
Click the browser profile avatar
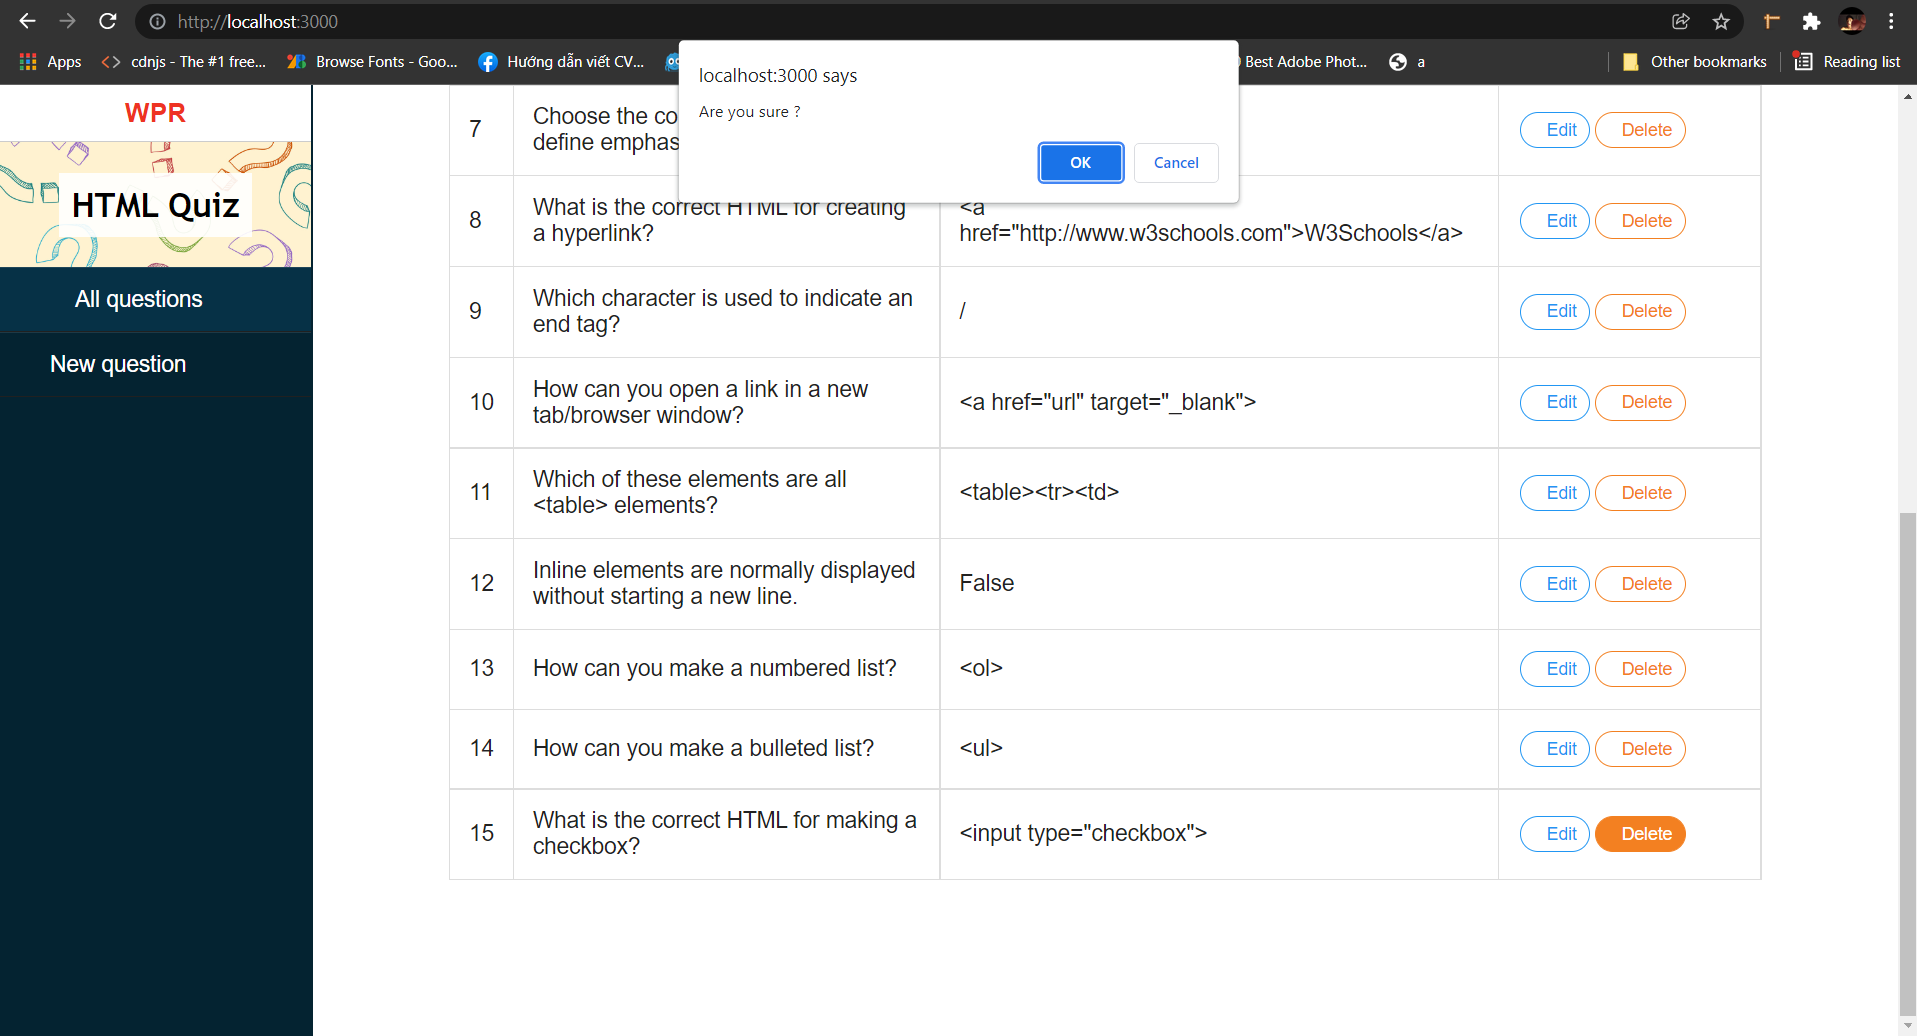point(1852,21)
